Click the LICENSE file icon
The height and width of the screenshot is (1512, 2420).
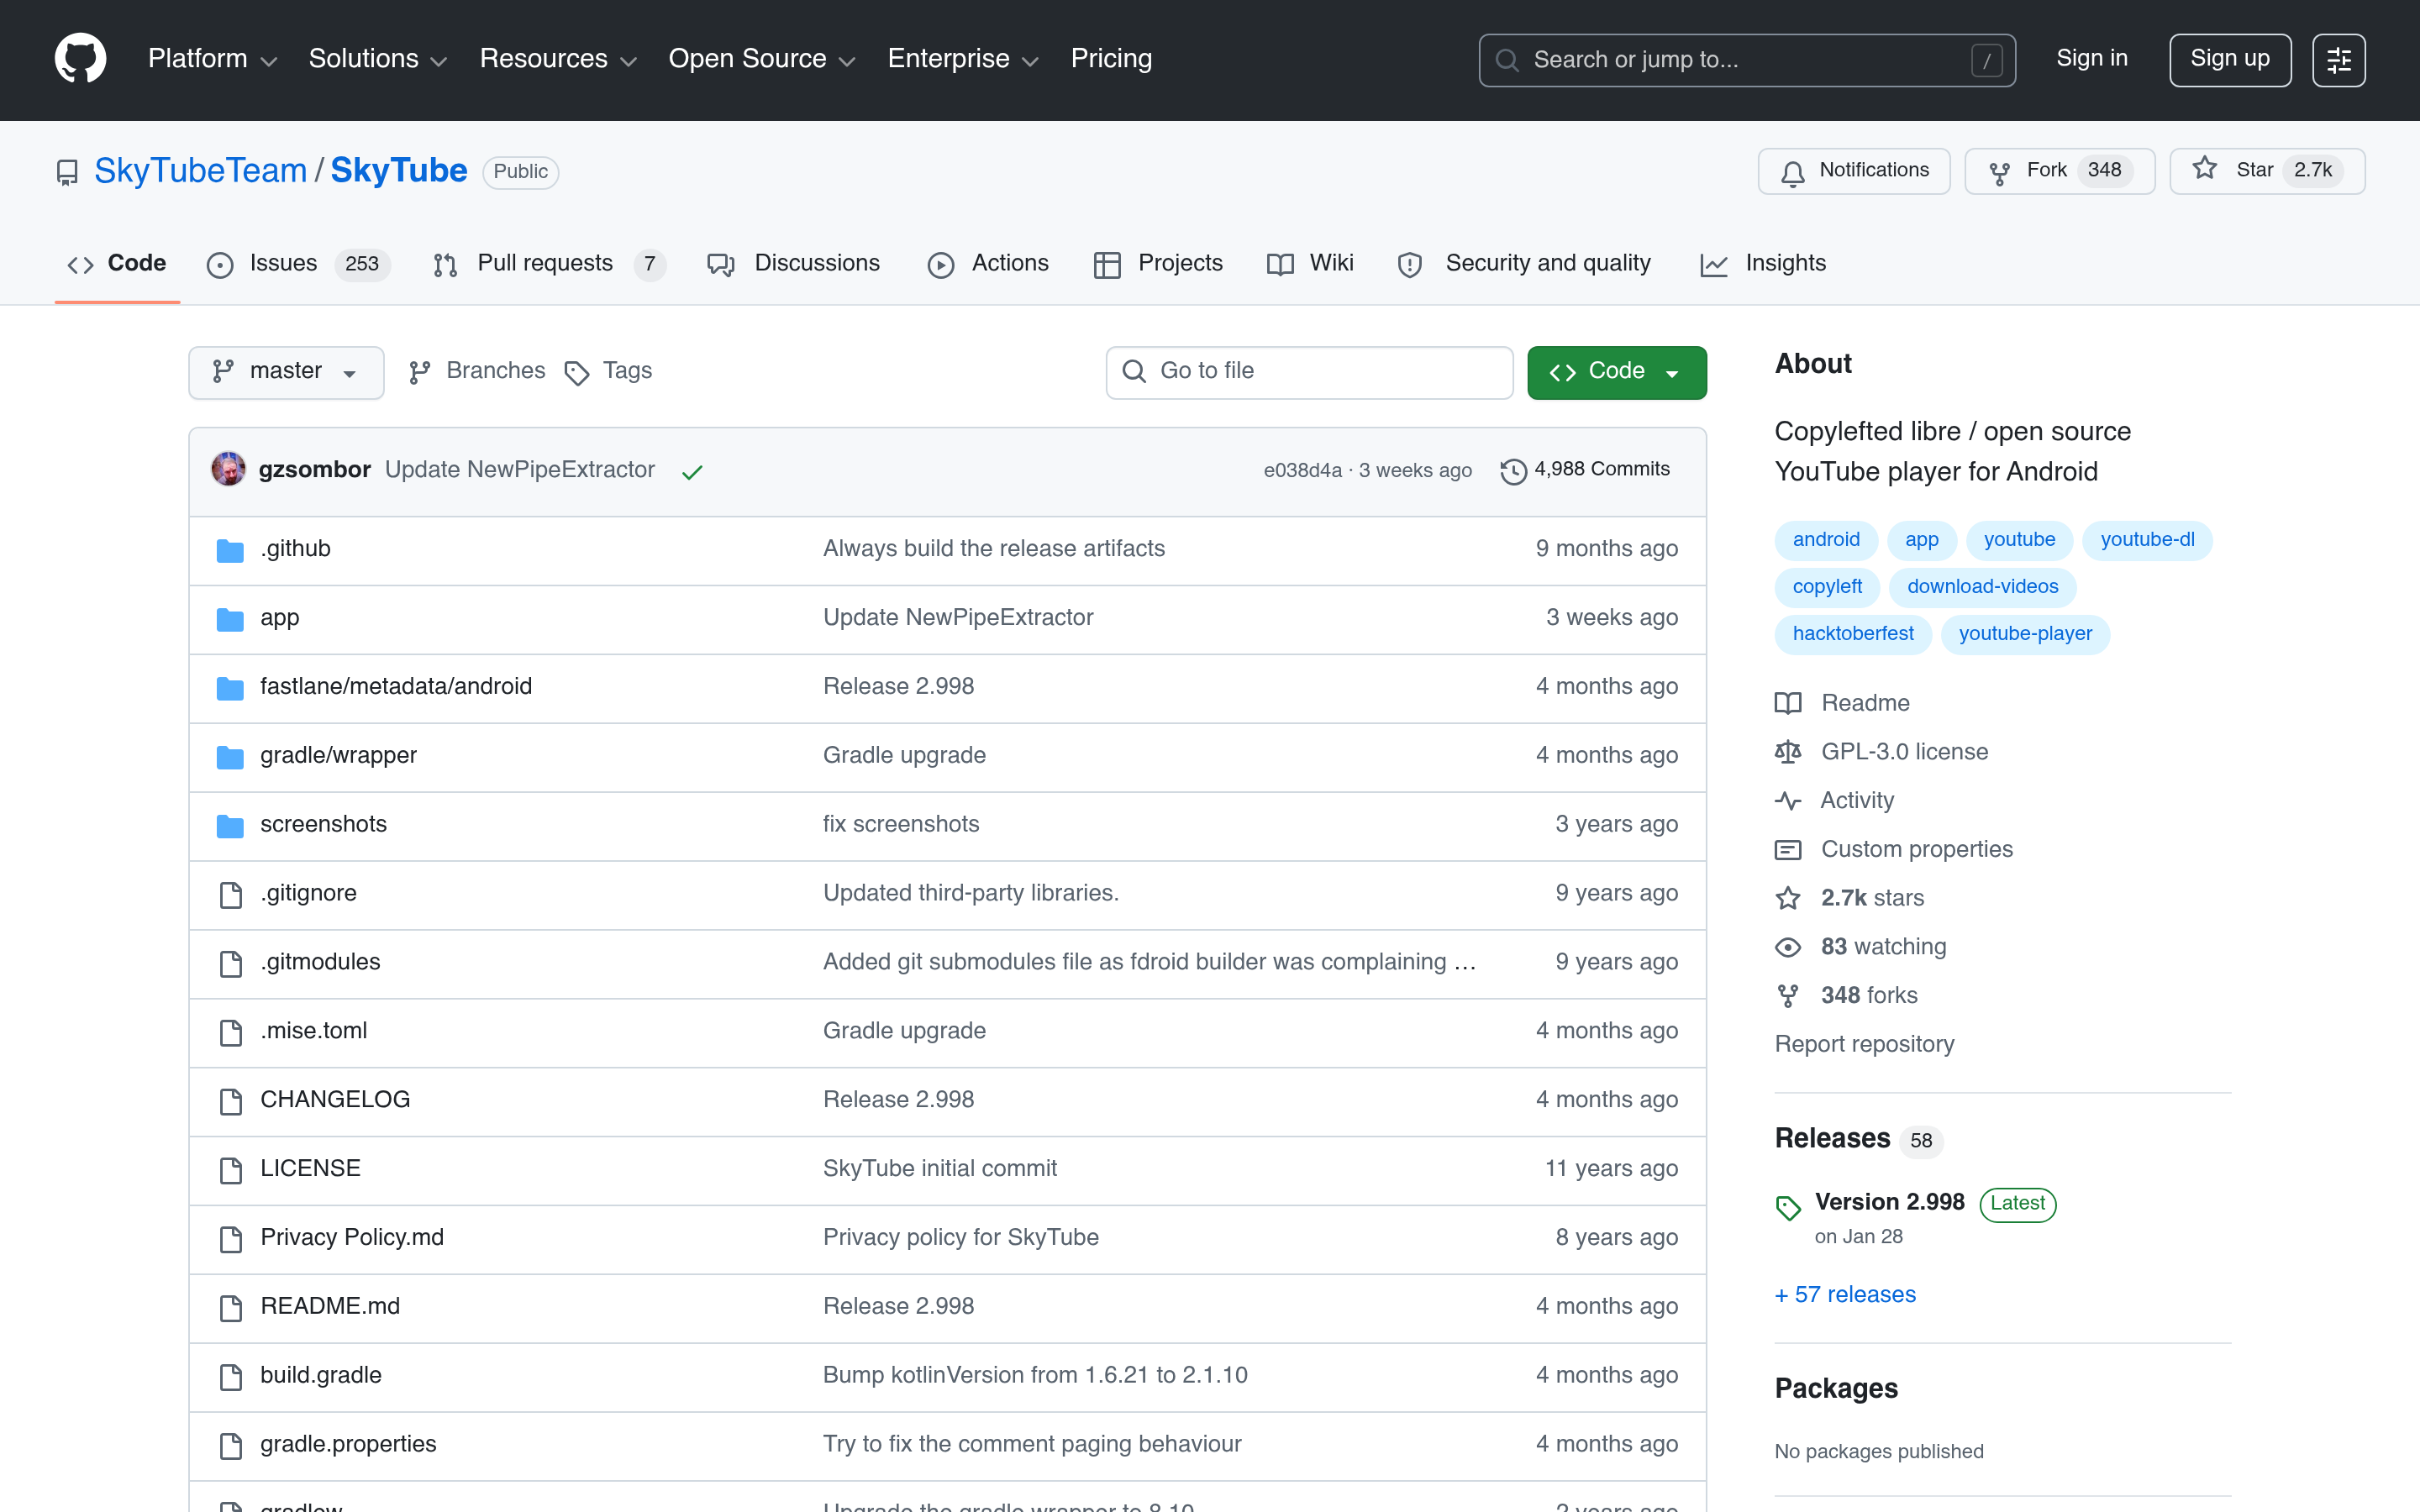coord(231,1170)
